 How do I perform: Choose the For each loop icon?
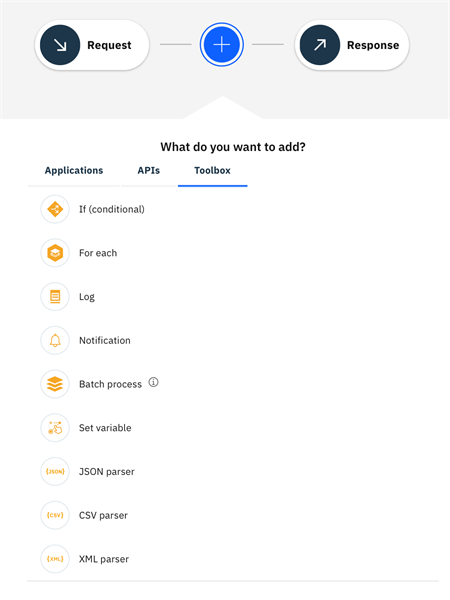point(55,253)
